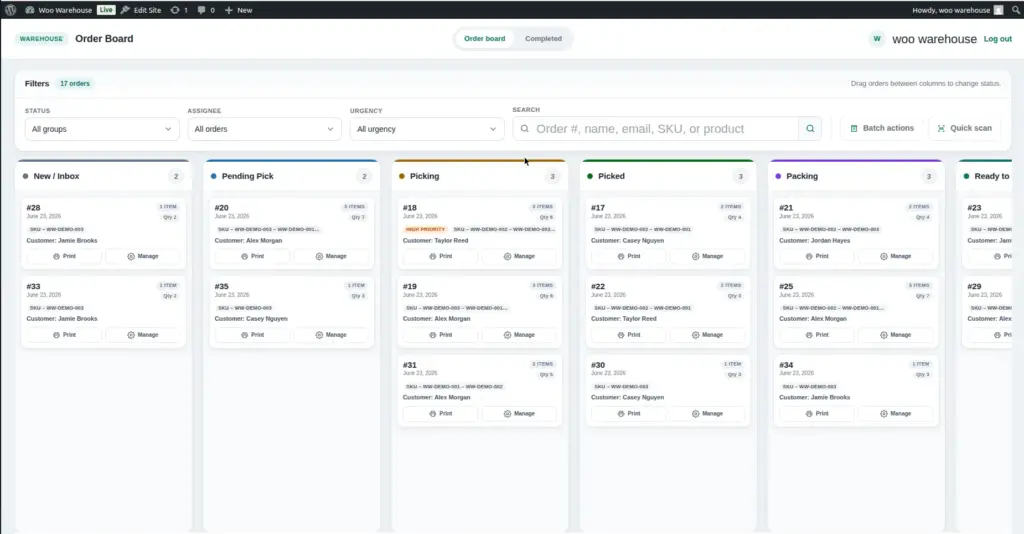Print order #28
Image resolution: width=1024 pixels, height=534 pixels.
(x=64, y=257)
